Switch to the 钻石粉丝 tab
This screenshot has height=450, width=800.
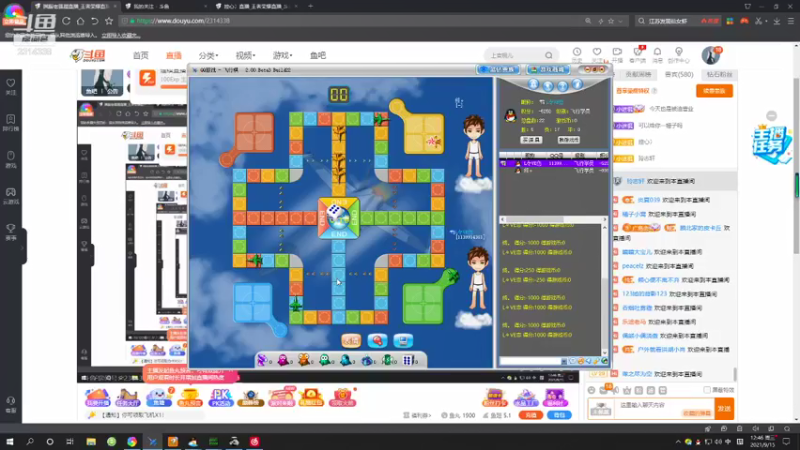point(719,74)
